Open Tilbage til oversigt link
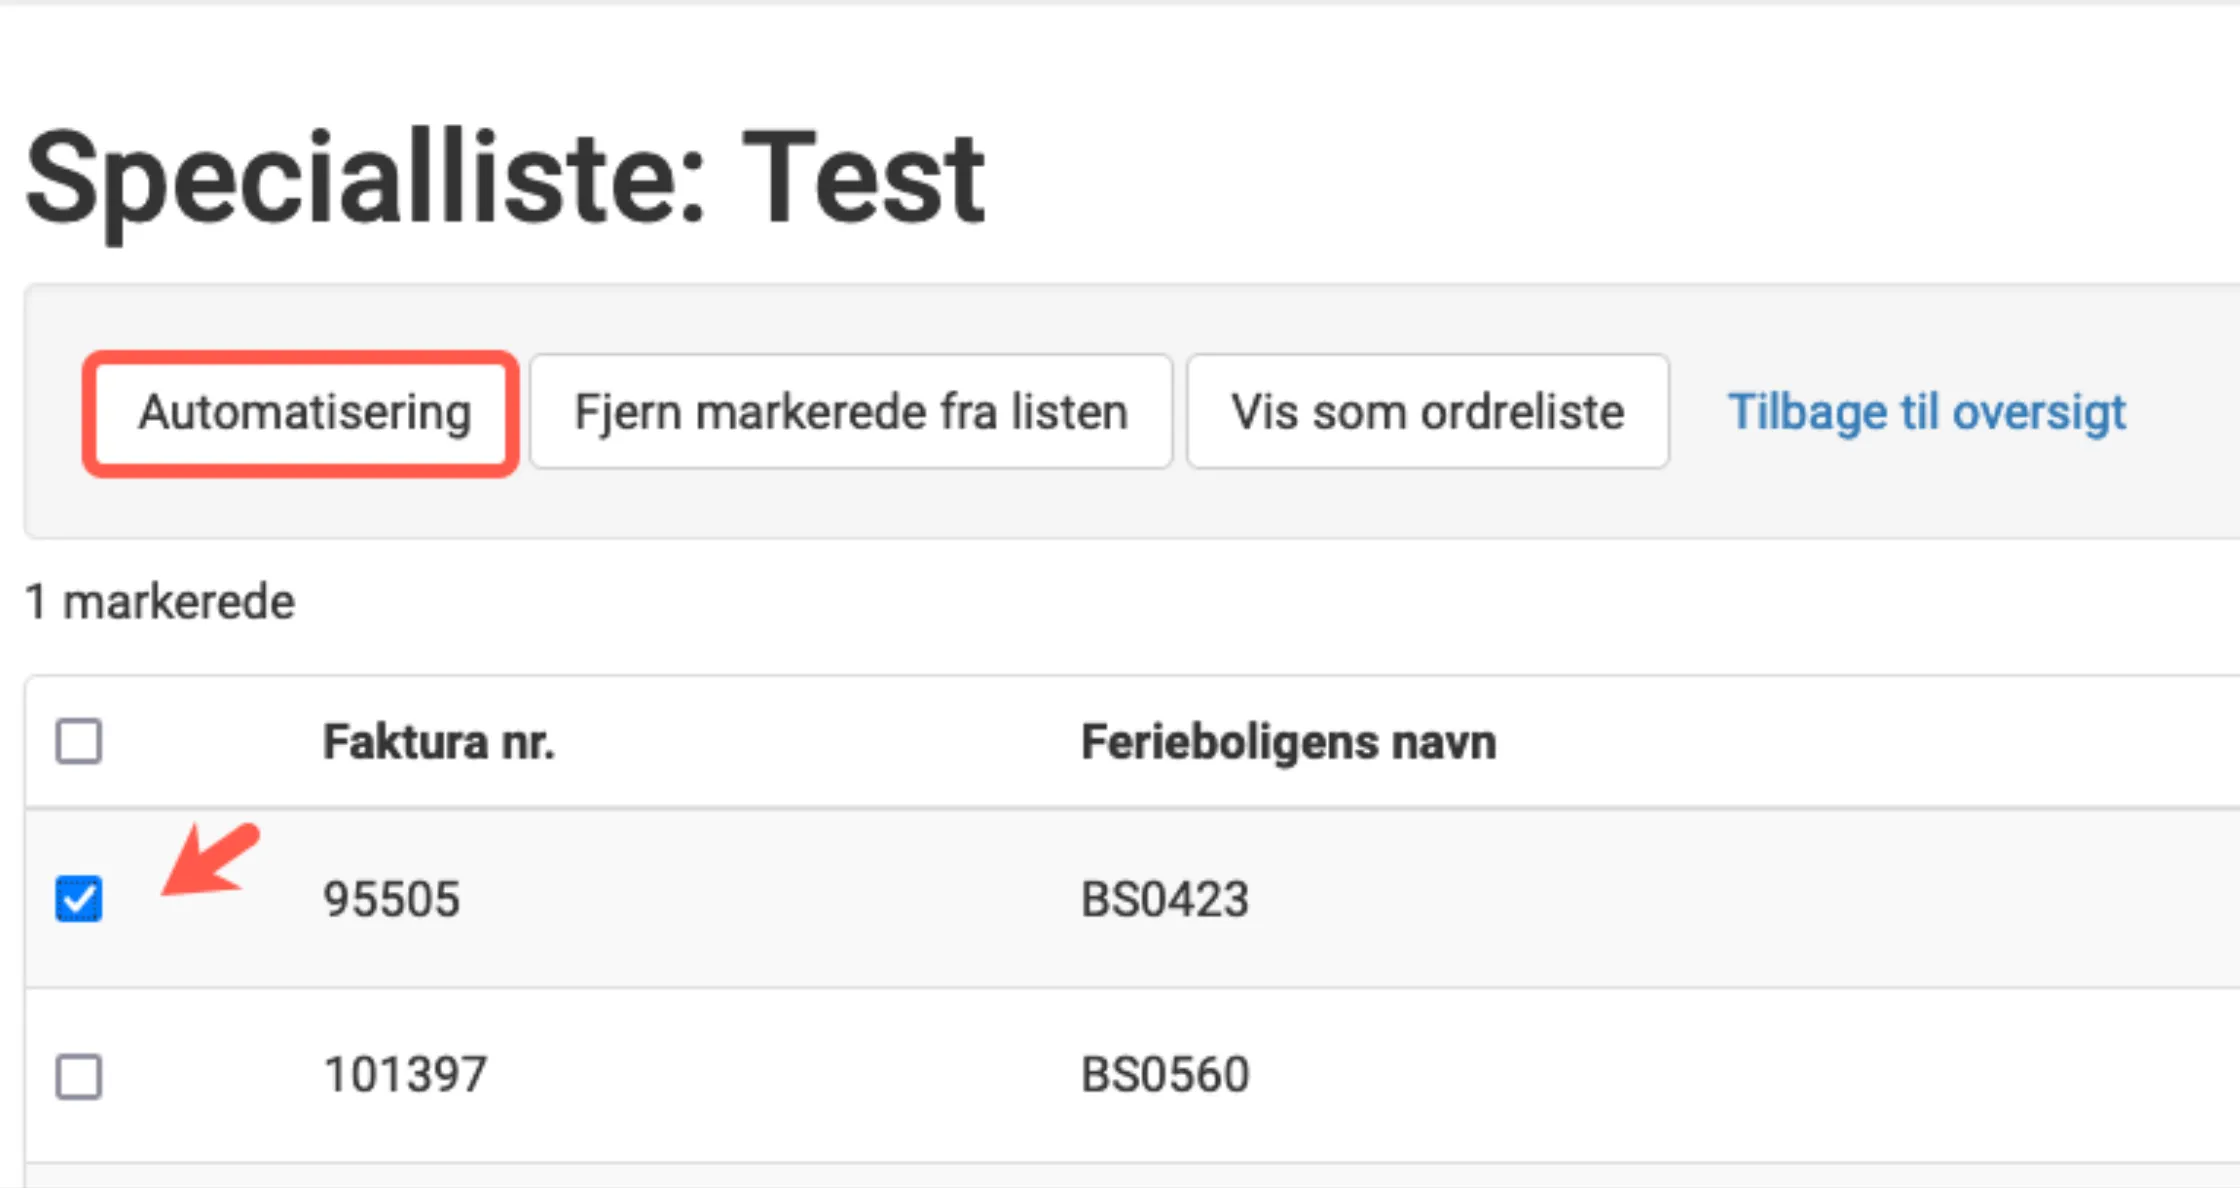 pos(1925,412)
